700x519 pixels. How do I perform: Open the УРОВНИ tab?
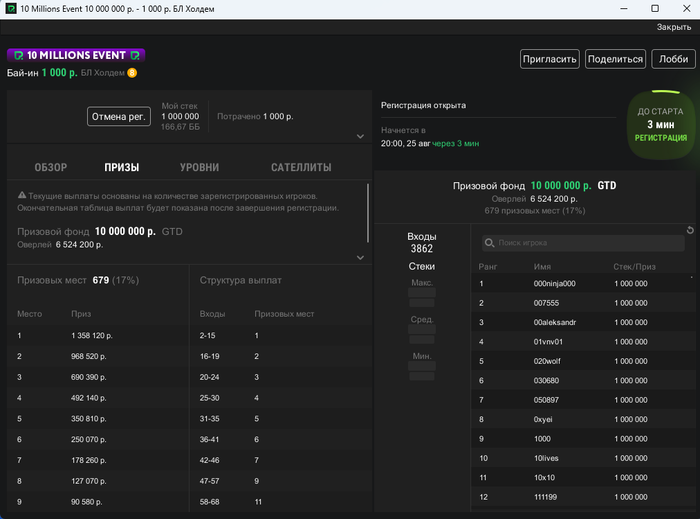(x=200, y=167)
